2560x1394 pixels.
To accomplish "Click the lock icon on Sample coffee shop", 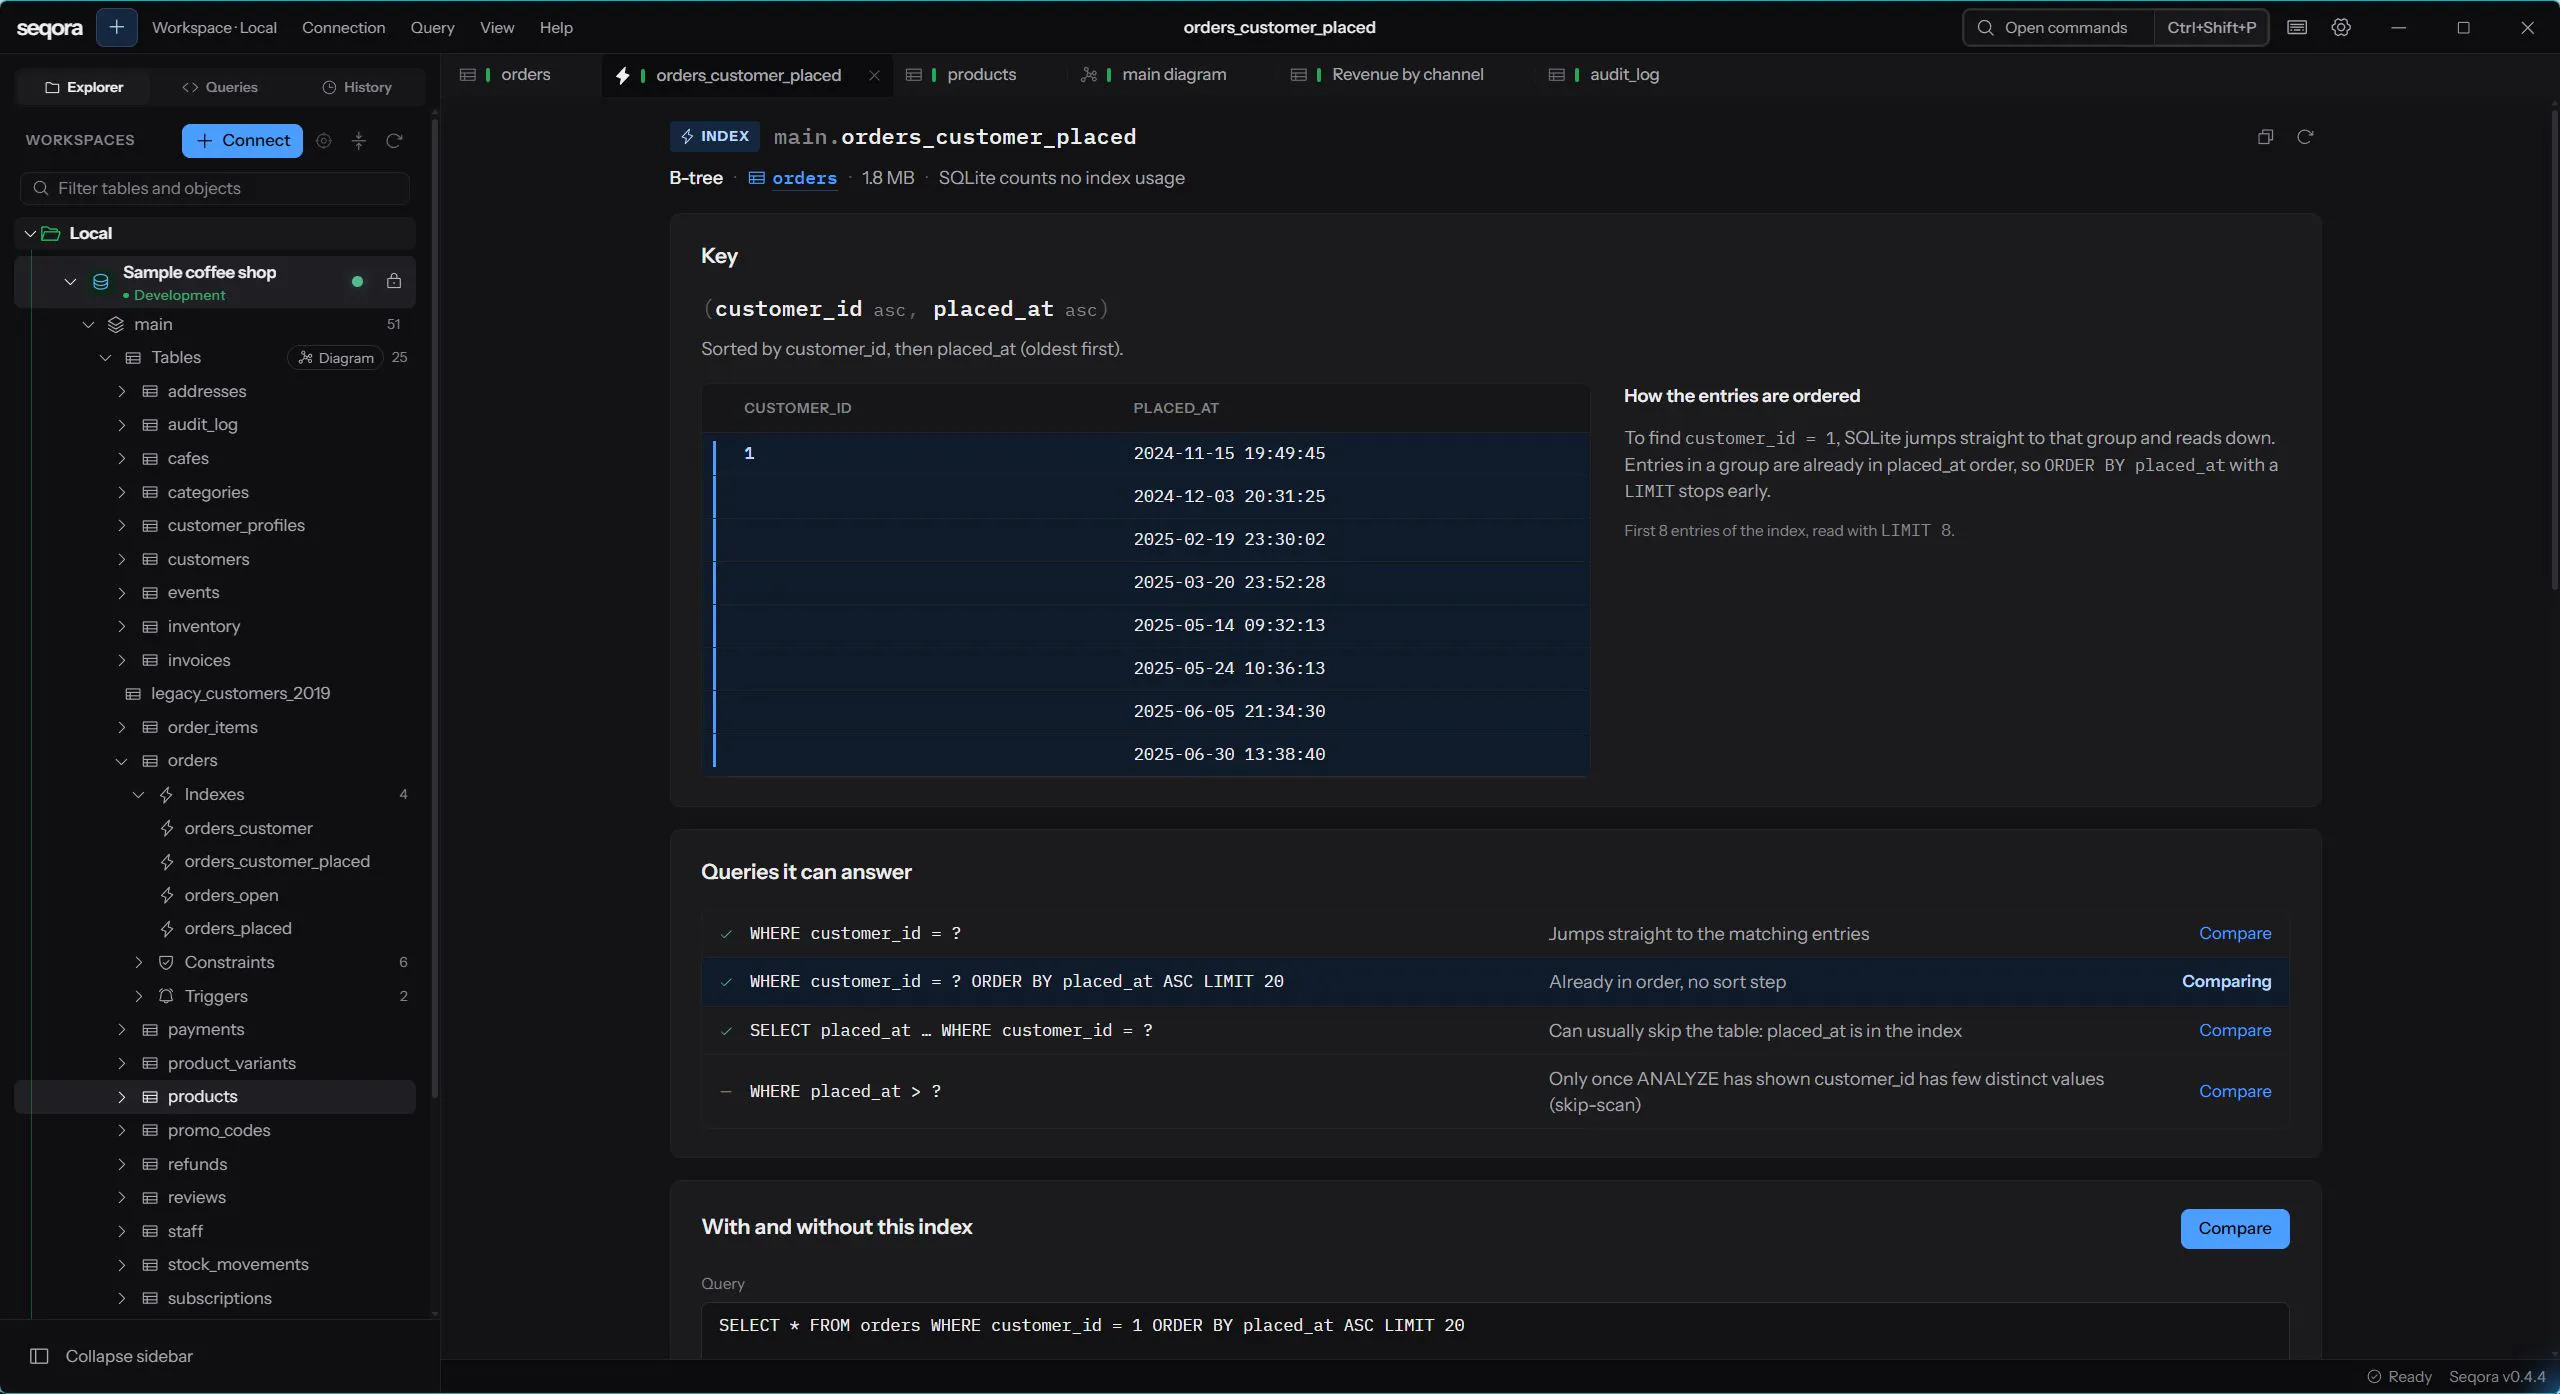I will [x=394, y=281].
